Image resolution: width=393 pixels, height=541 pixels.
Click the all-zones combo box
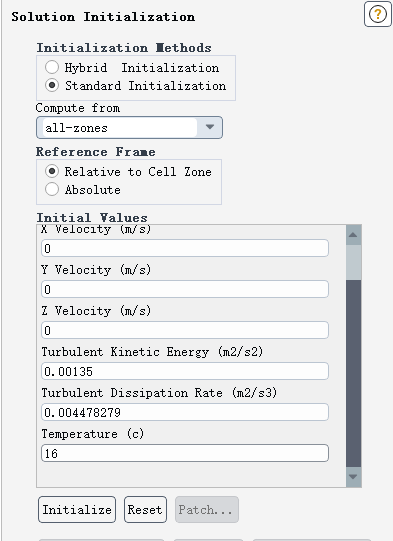point(129,128)
